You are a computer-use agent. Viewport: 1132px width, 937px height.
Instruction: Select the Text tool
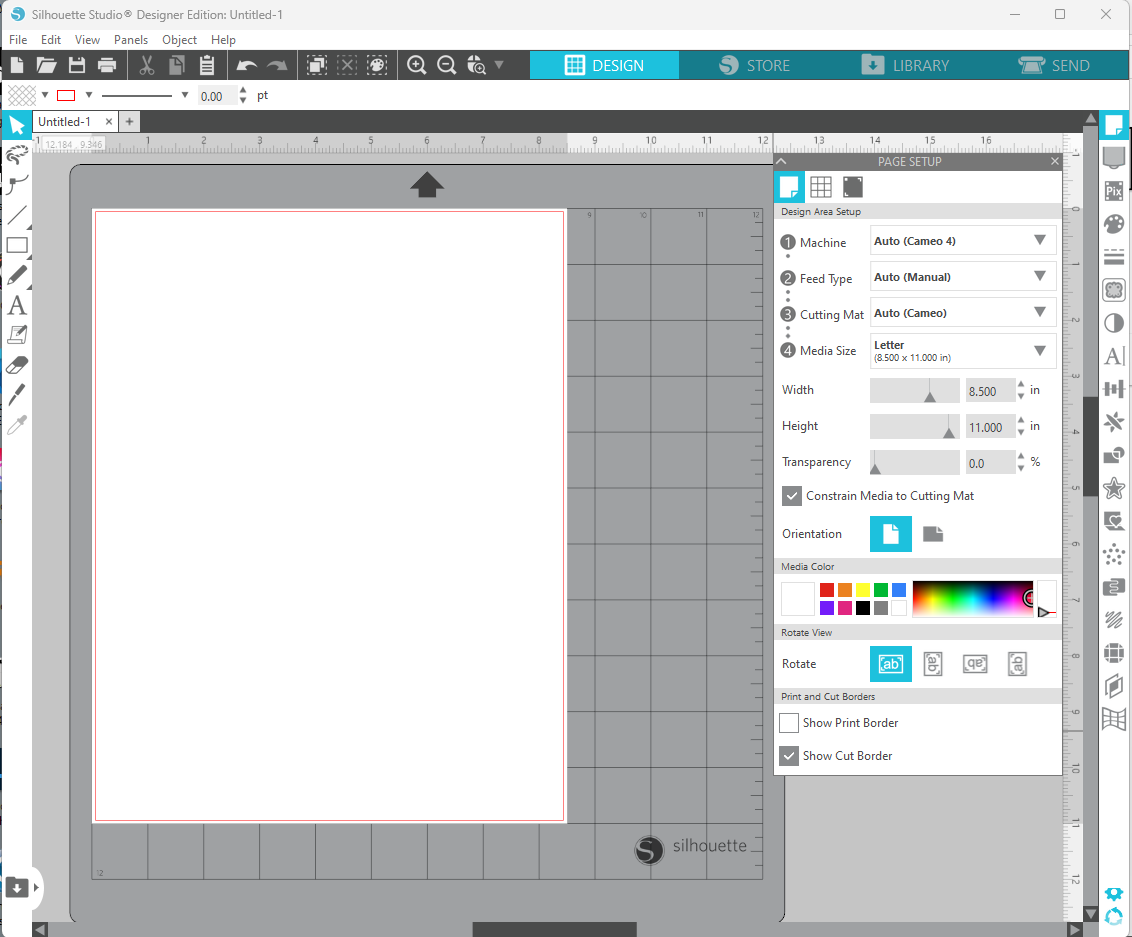(16, 305)
